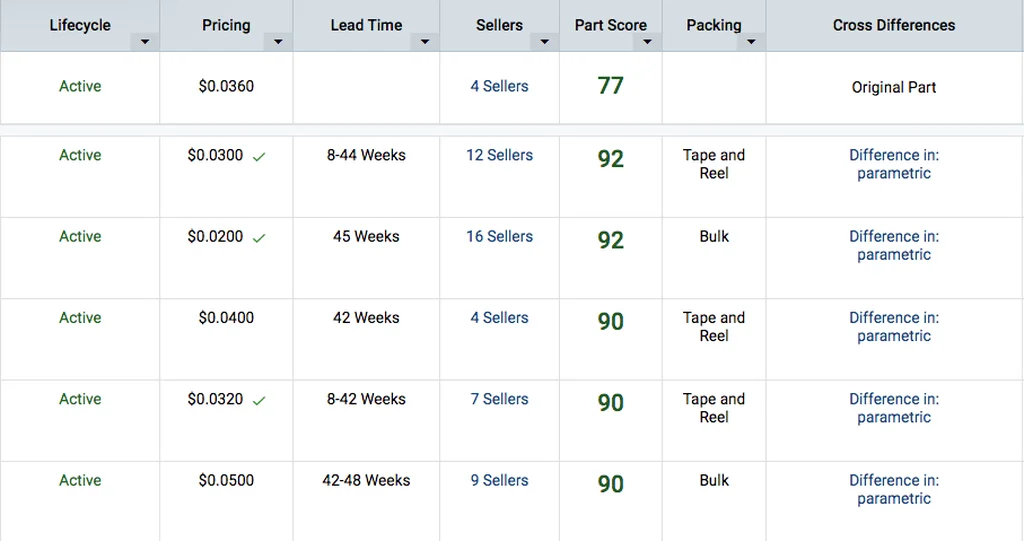Open the Part Score column filter arrow

pos(647,42)
